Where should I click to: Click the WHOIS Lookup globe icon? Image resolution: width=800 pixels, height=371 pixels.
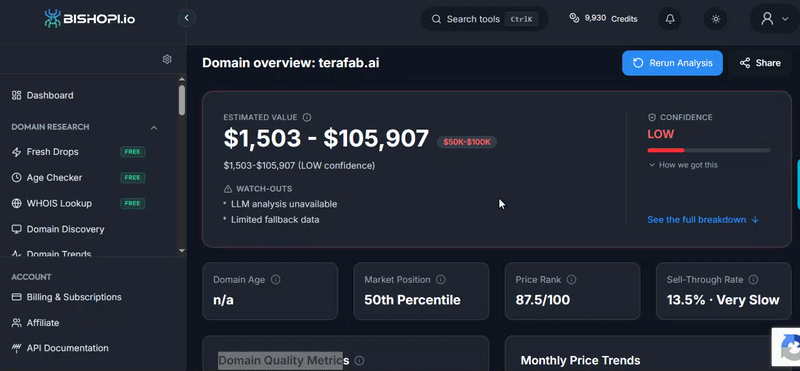click(x=16, y=204)
